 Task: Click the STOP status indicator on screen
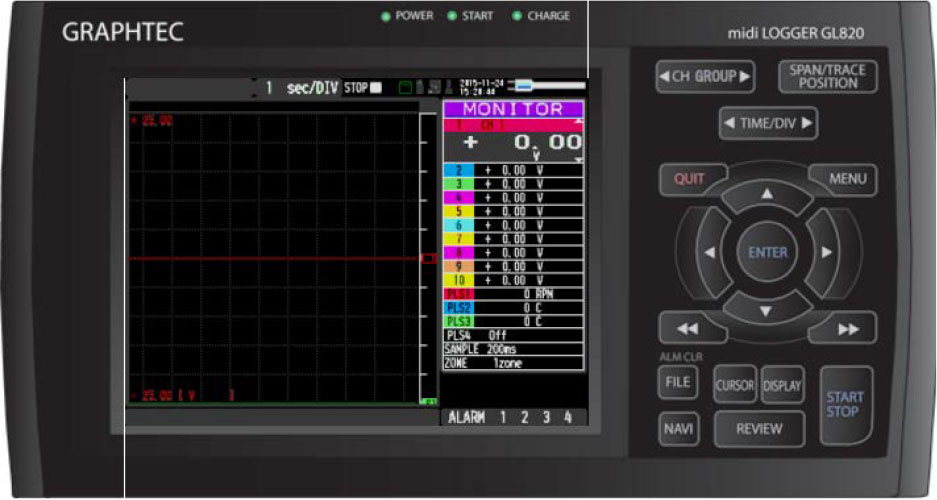click(363, 88)
